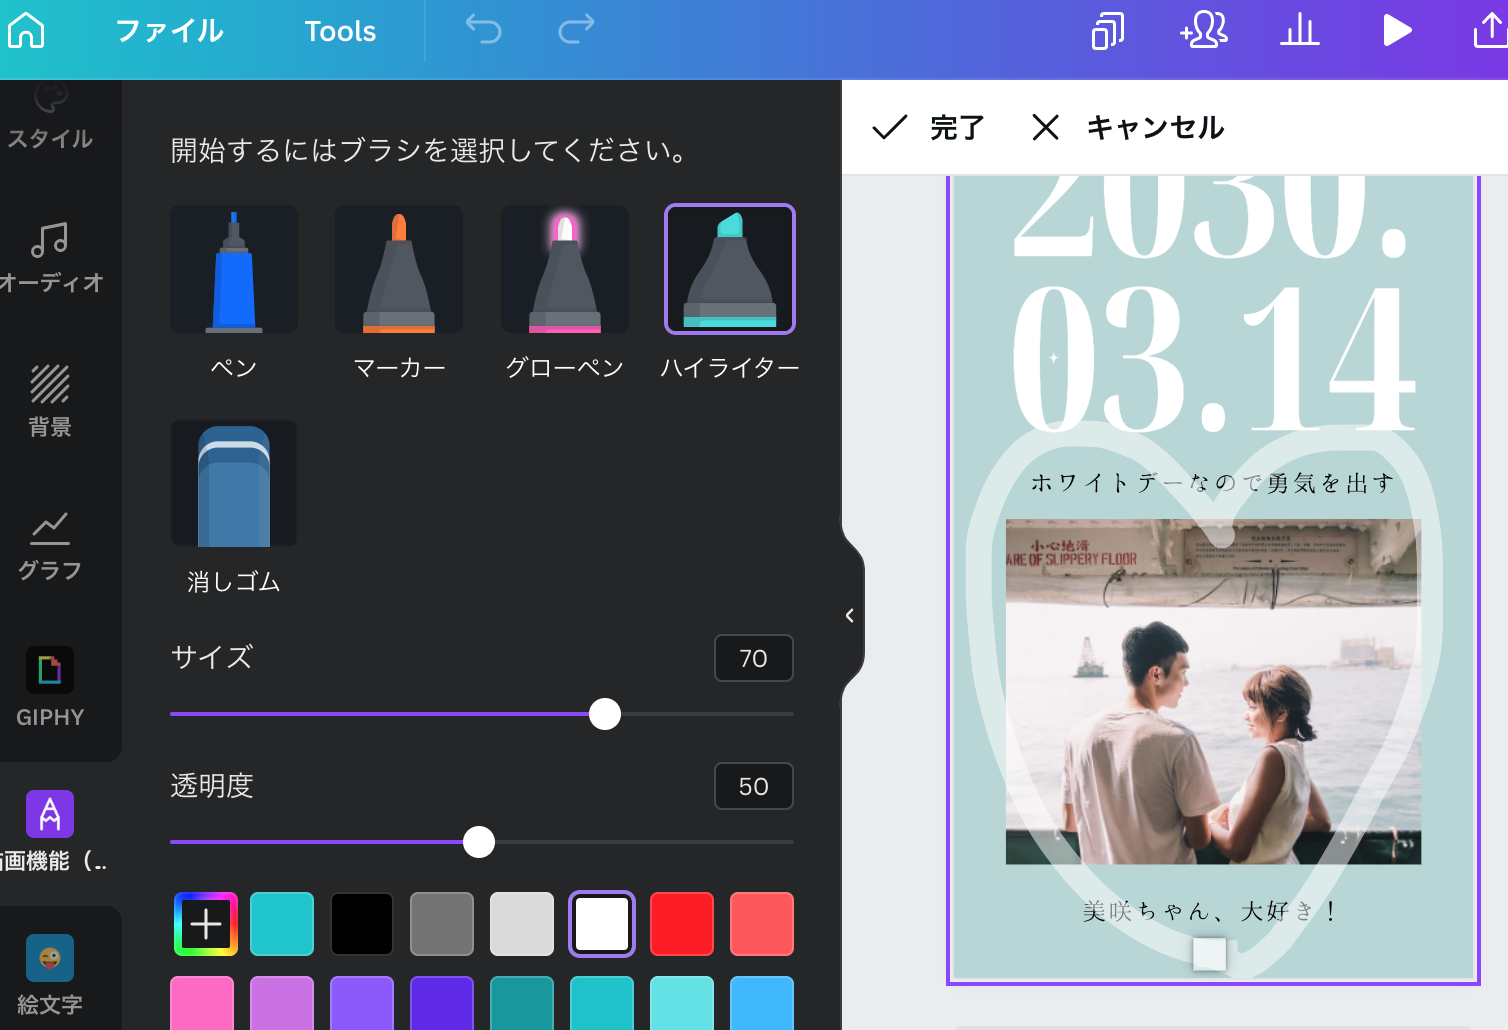Select the ハイライター brush
The image size is (1508, 1030).
[x=730, y=269]
